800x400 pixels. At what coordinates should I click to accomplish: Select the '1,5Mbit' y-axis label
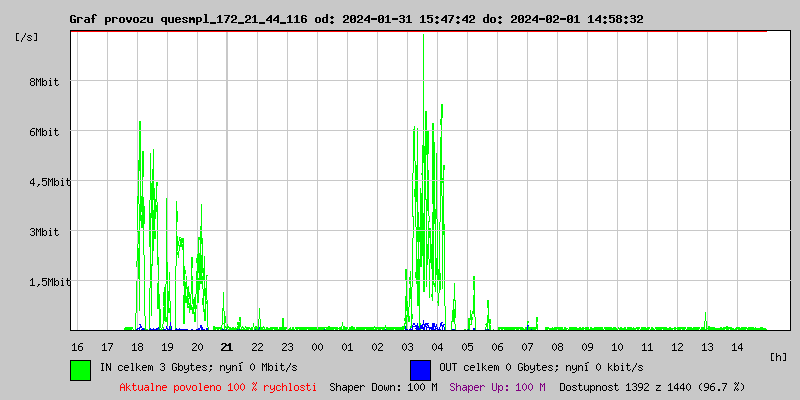(50, 282)
